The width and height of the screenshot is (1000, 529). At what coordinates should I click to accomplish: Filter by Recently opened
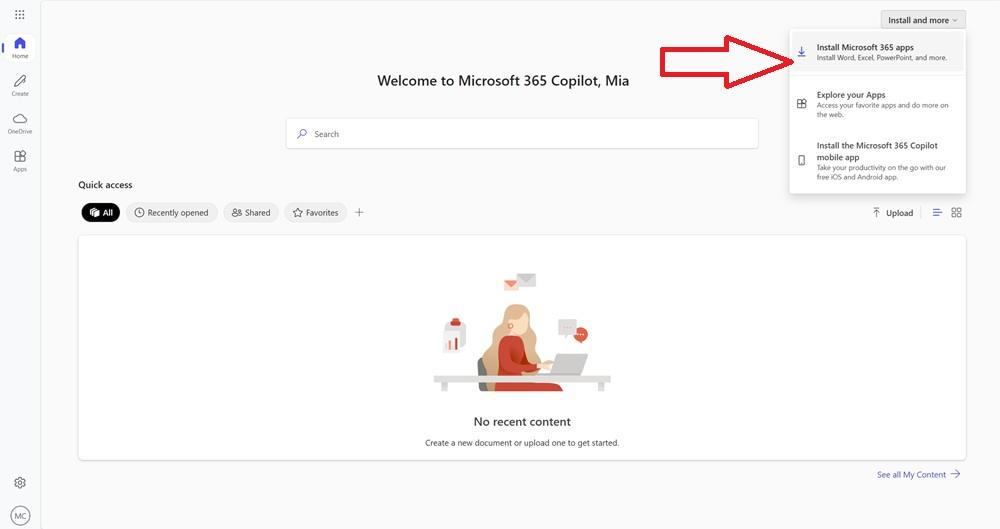(171, 213)
